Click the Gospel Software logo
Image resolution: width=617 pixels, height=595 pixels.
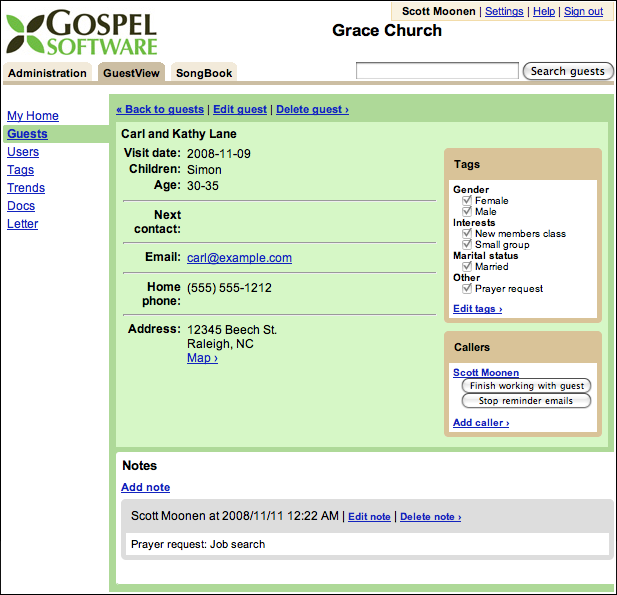[81, 33]
